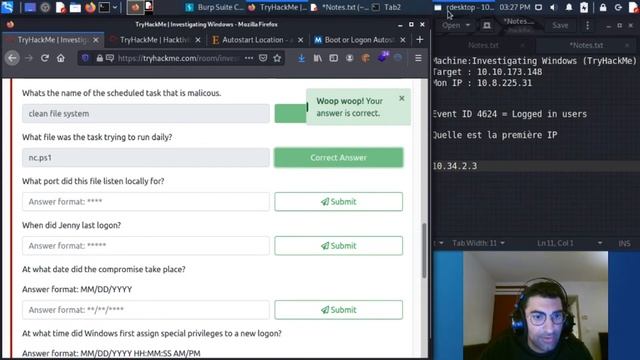
Task: Go back in Firefox
Action: click(12, 58)
